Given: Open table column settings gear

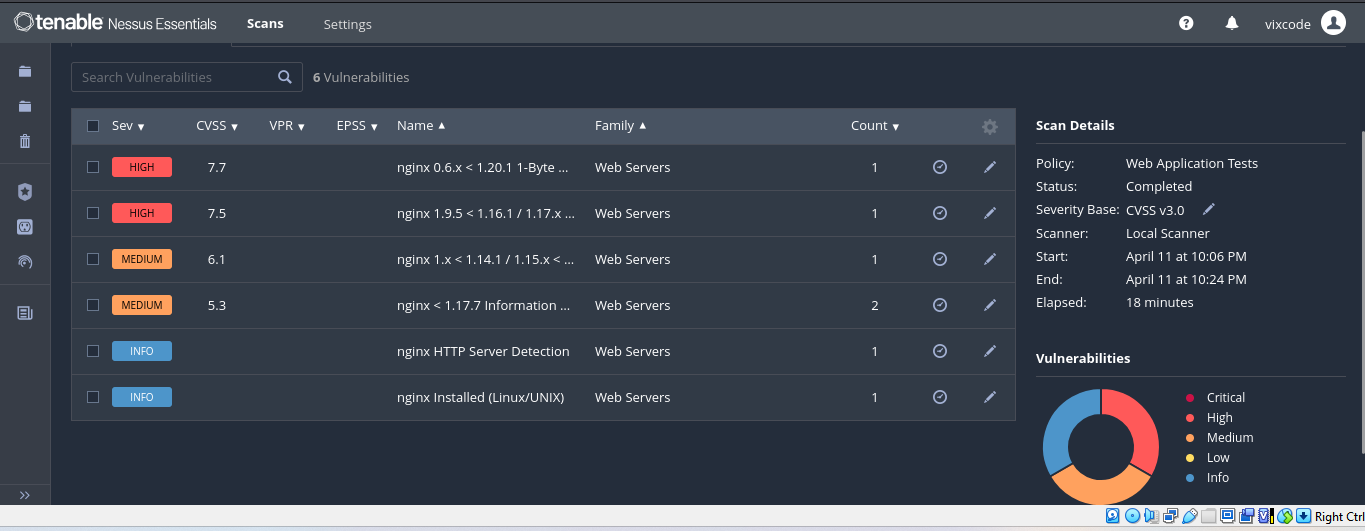Looking at the screenshot, I should click(x=990, y=126).
